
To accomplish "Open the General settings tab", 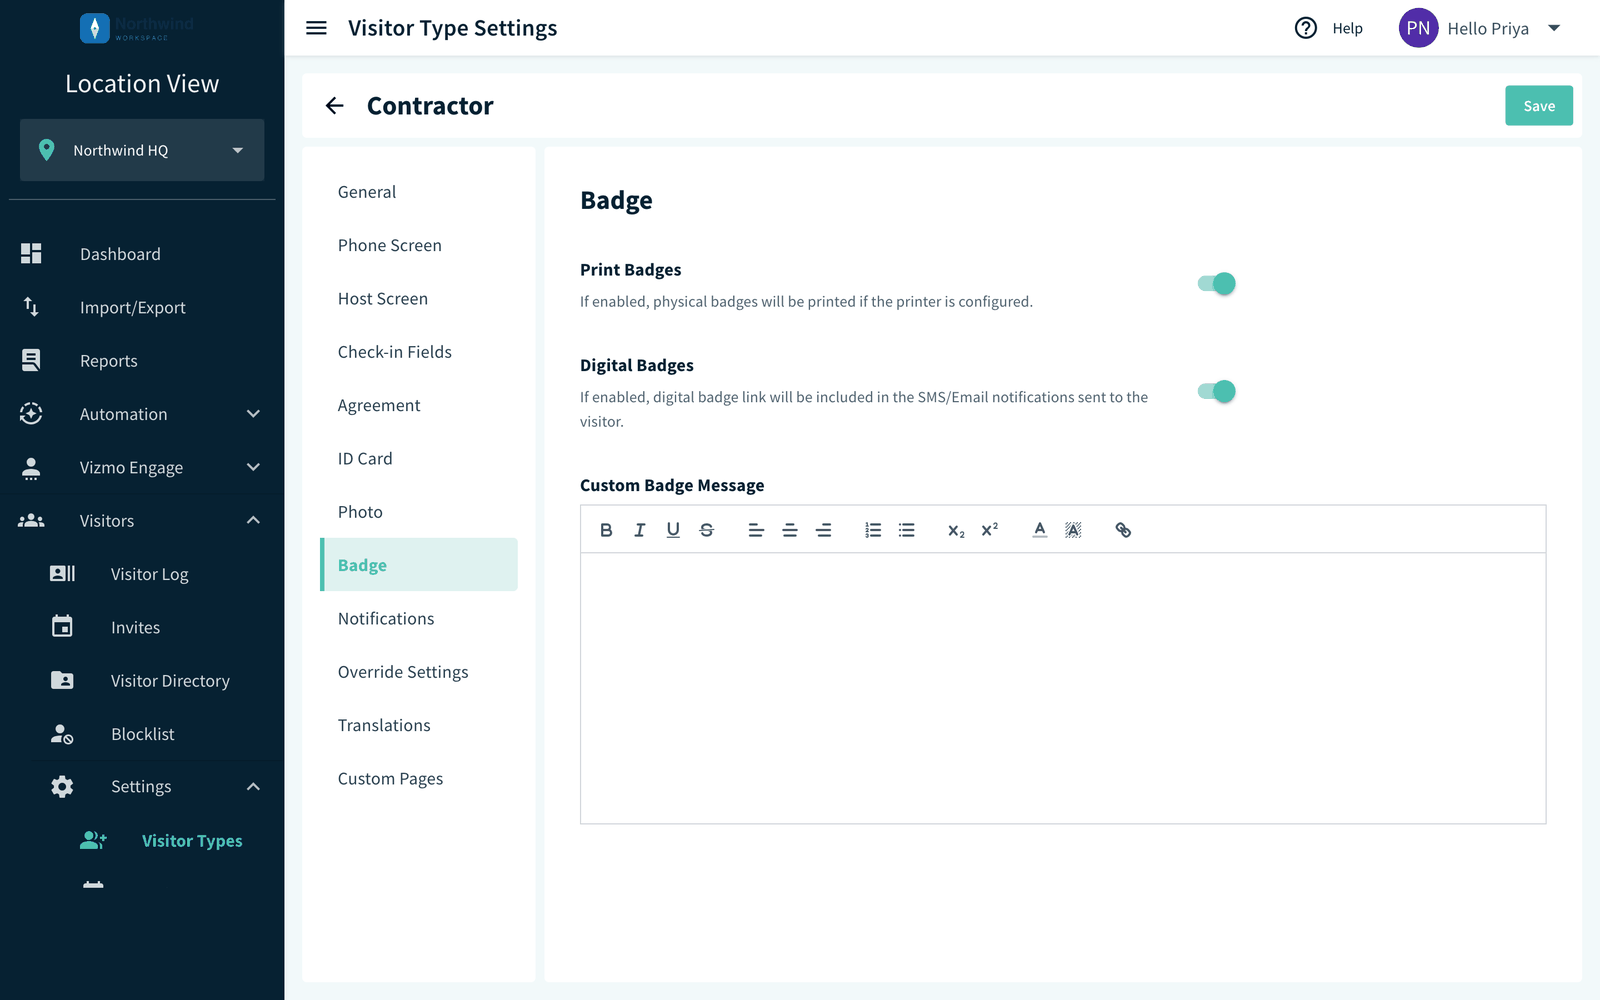I will click(x=419, y=192).
